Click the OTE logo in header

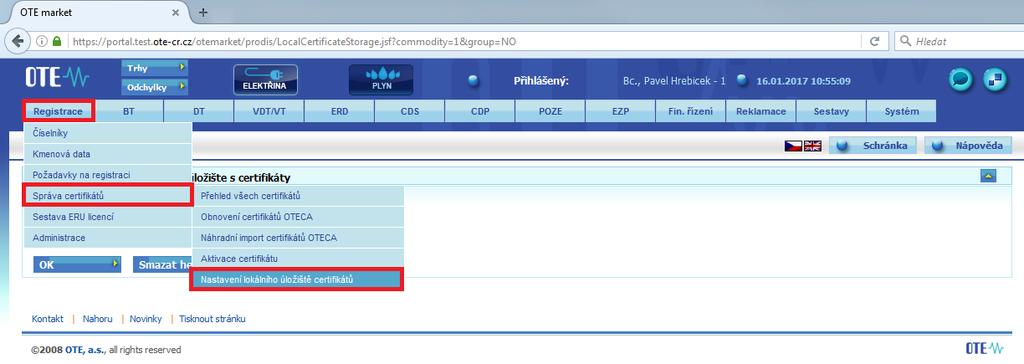[57, 79]
